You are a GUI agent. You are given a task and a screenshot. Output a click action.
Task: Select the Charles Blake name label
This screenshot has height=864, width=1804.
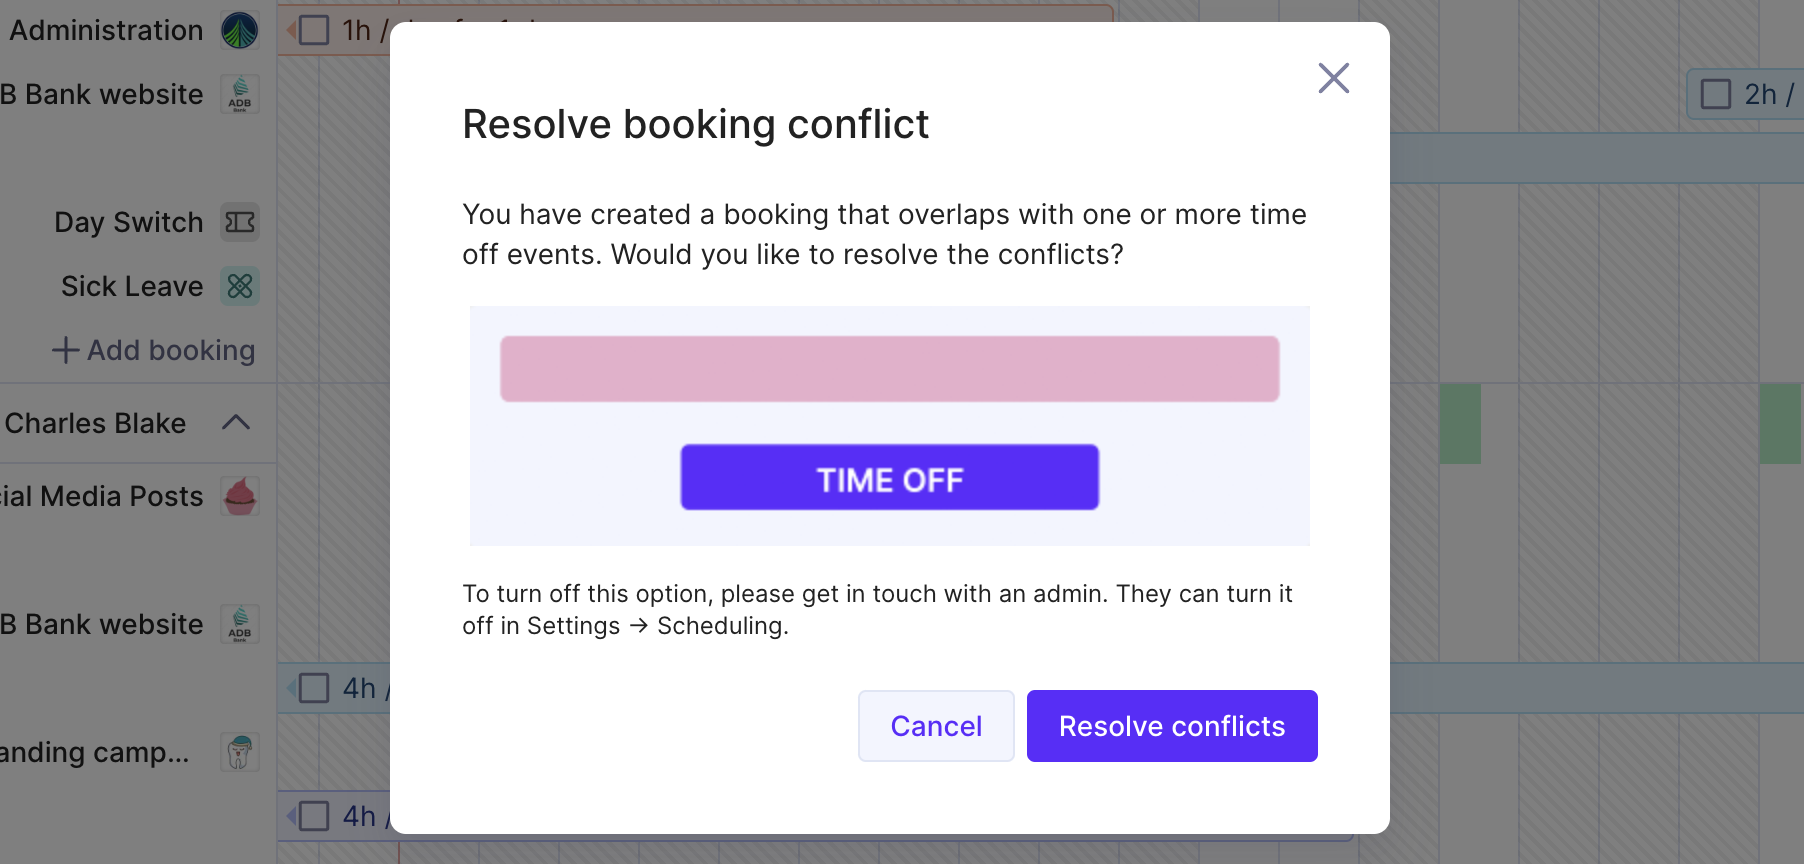click(95, 423)
